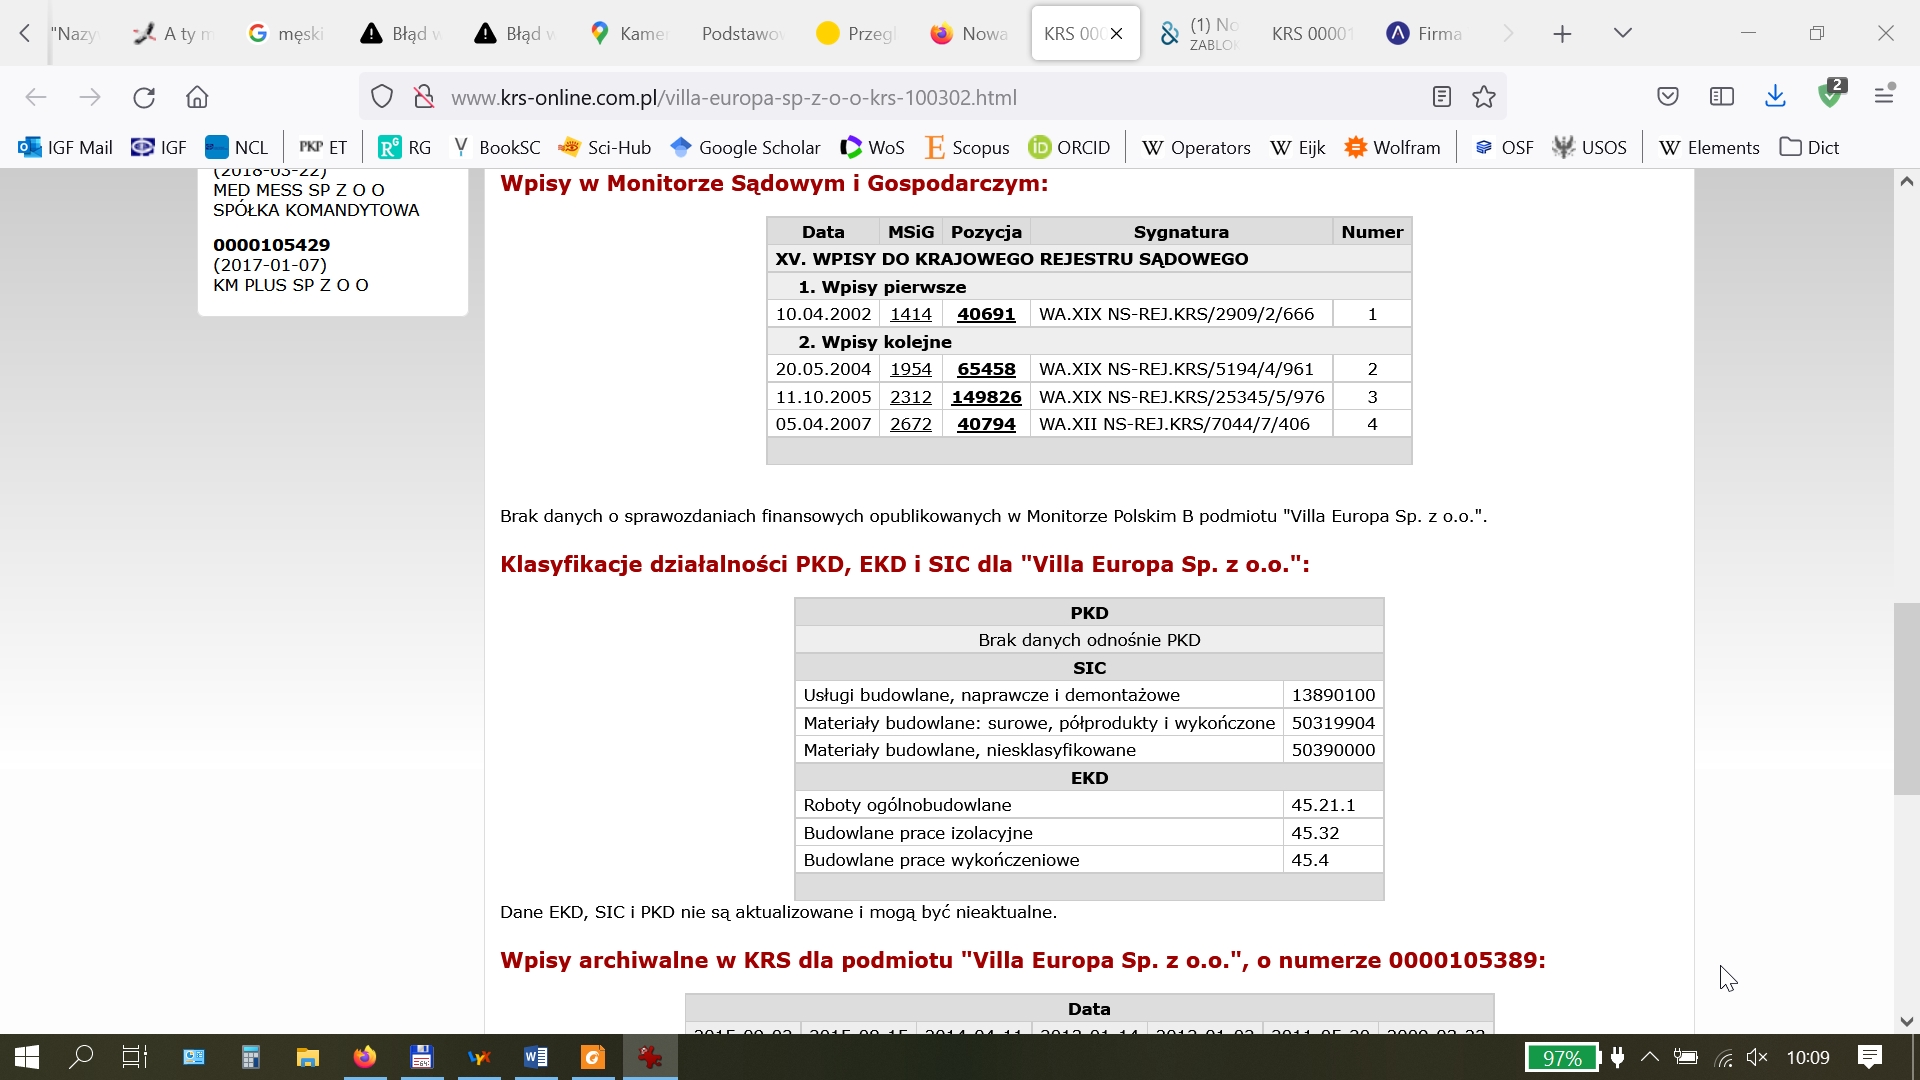Bookmark this page with star
Viewport: 1920px width, 1080px height.
tap(1484, 97)
